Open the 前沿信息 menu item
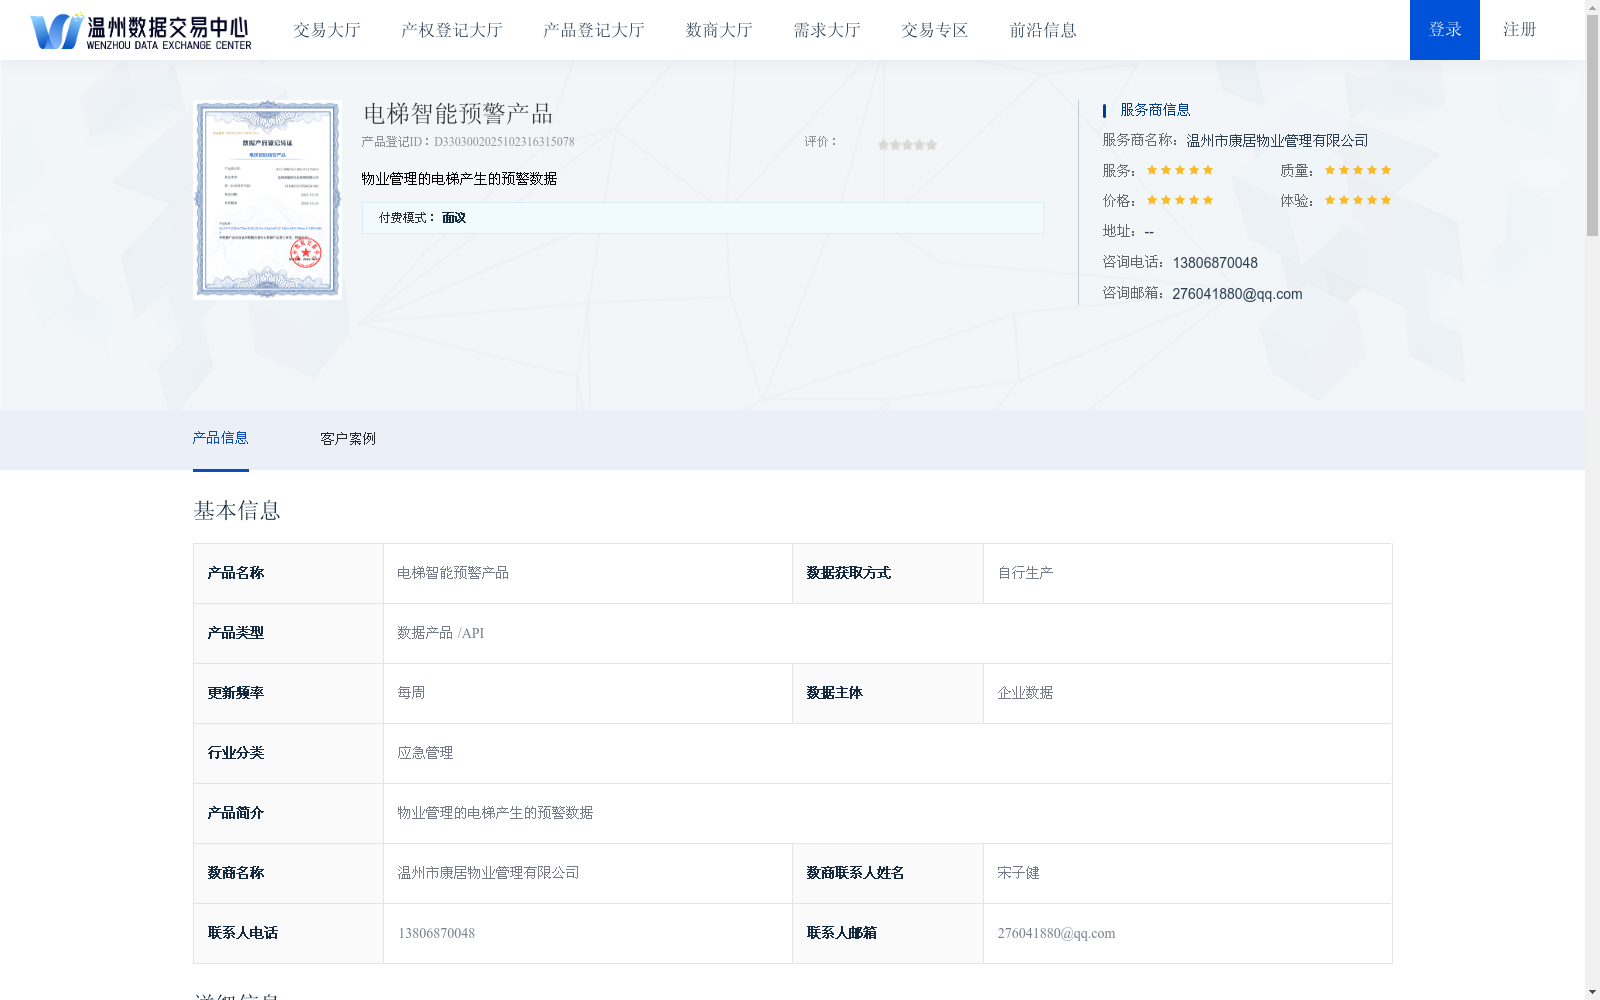This screenshot has height=1000, width=1600. (1043, 30)
